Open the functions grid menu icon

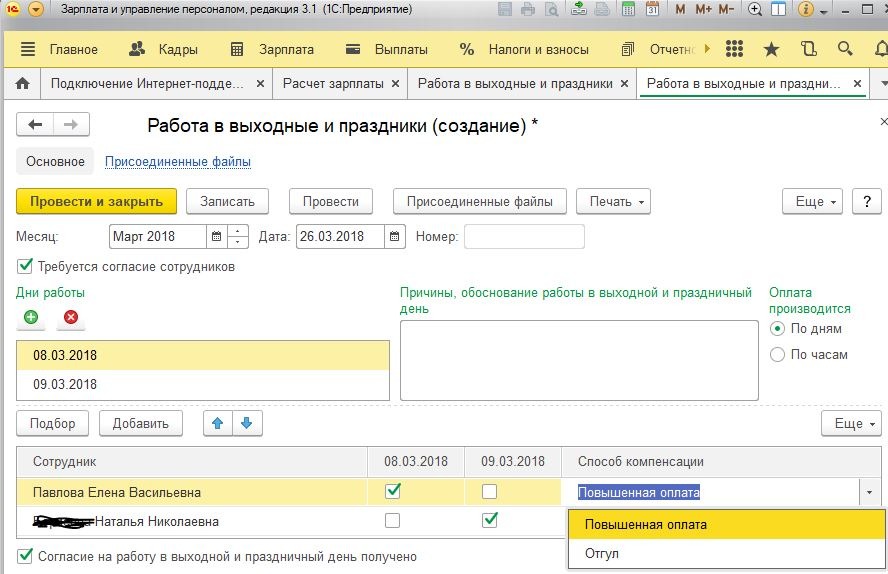pyautogui.click(x=735, y=49)
